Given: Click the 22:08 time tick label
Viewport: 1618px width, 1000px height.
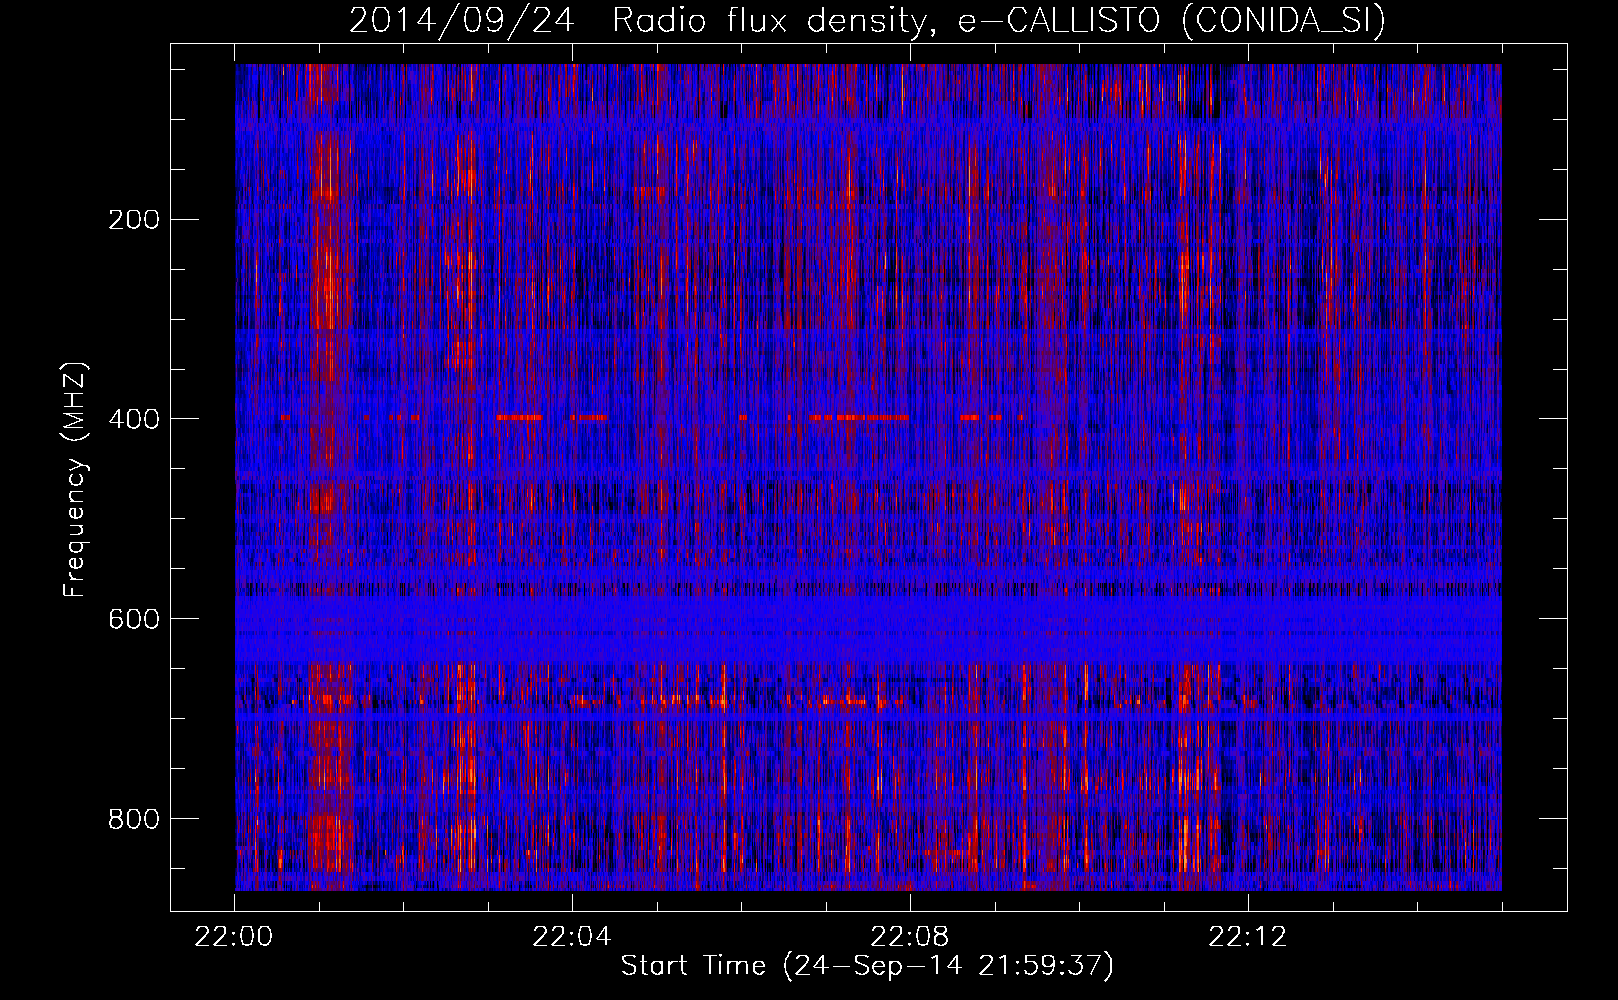Looking at the screenshot, I should point(910,937).
